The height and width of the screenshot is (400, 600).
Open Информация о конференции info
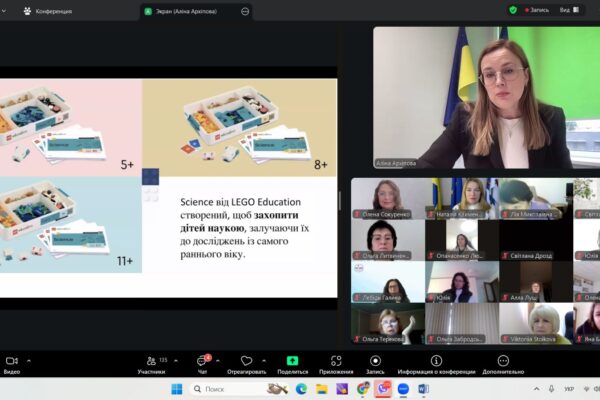(x=436, y=360)
